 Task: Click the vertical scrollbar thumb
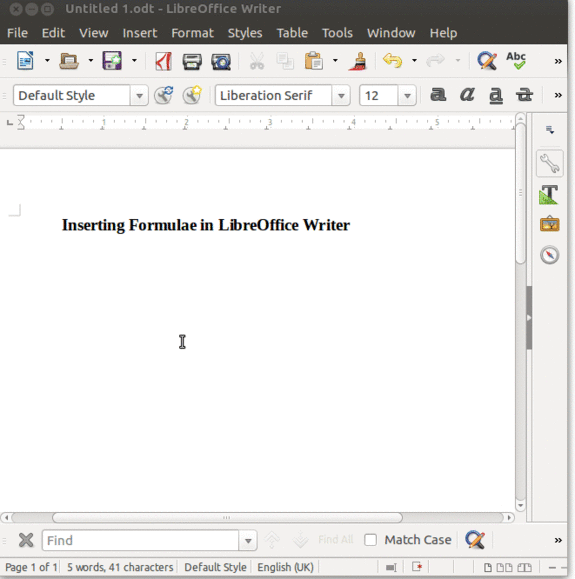pos(520,193)
